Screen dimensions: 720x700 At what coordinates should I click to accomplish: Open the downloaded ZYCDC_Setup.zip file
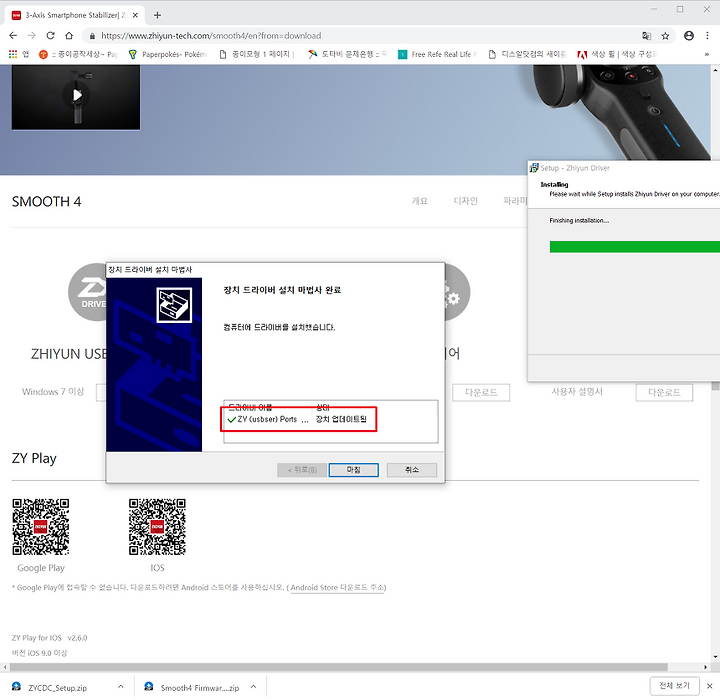pyautogui.click(x=57, y=688)
